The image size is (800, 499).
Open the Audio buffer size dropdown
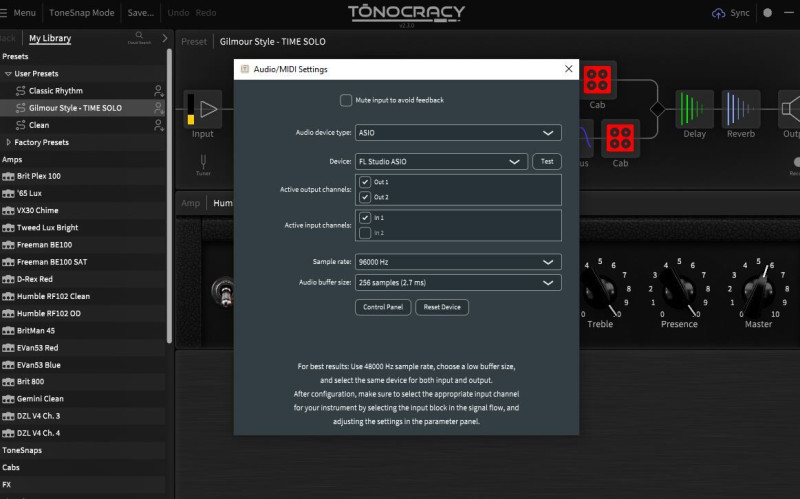pyautogui.click(x=458, y=283)
